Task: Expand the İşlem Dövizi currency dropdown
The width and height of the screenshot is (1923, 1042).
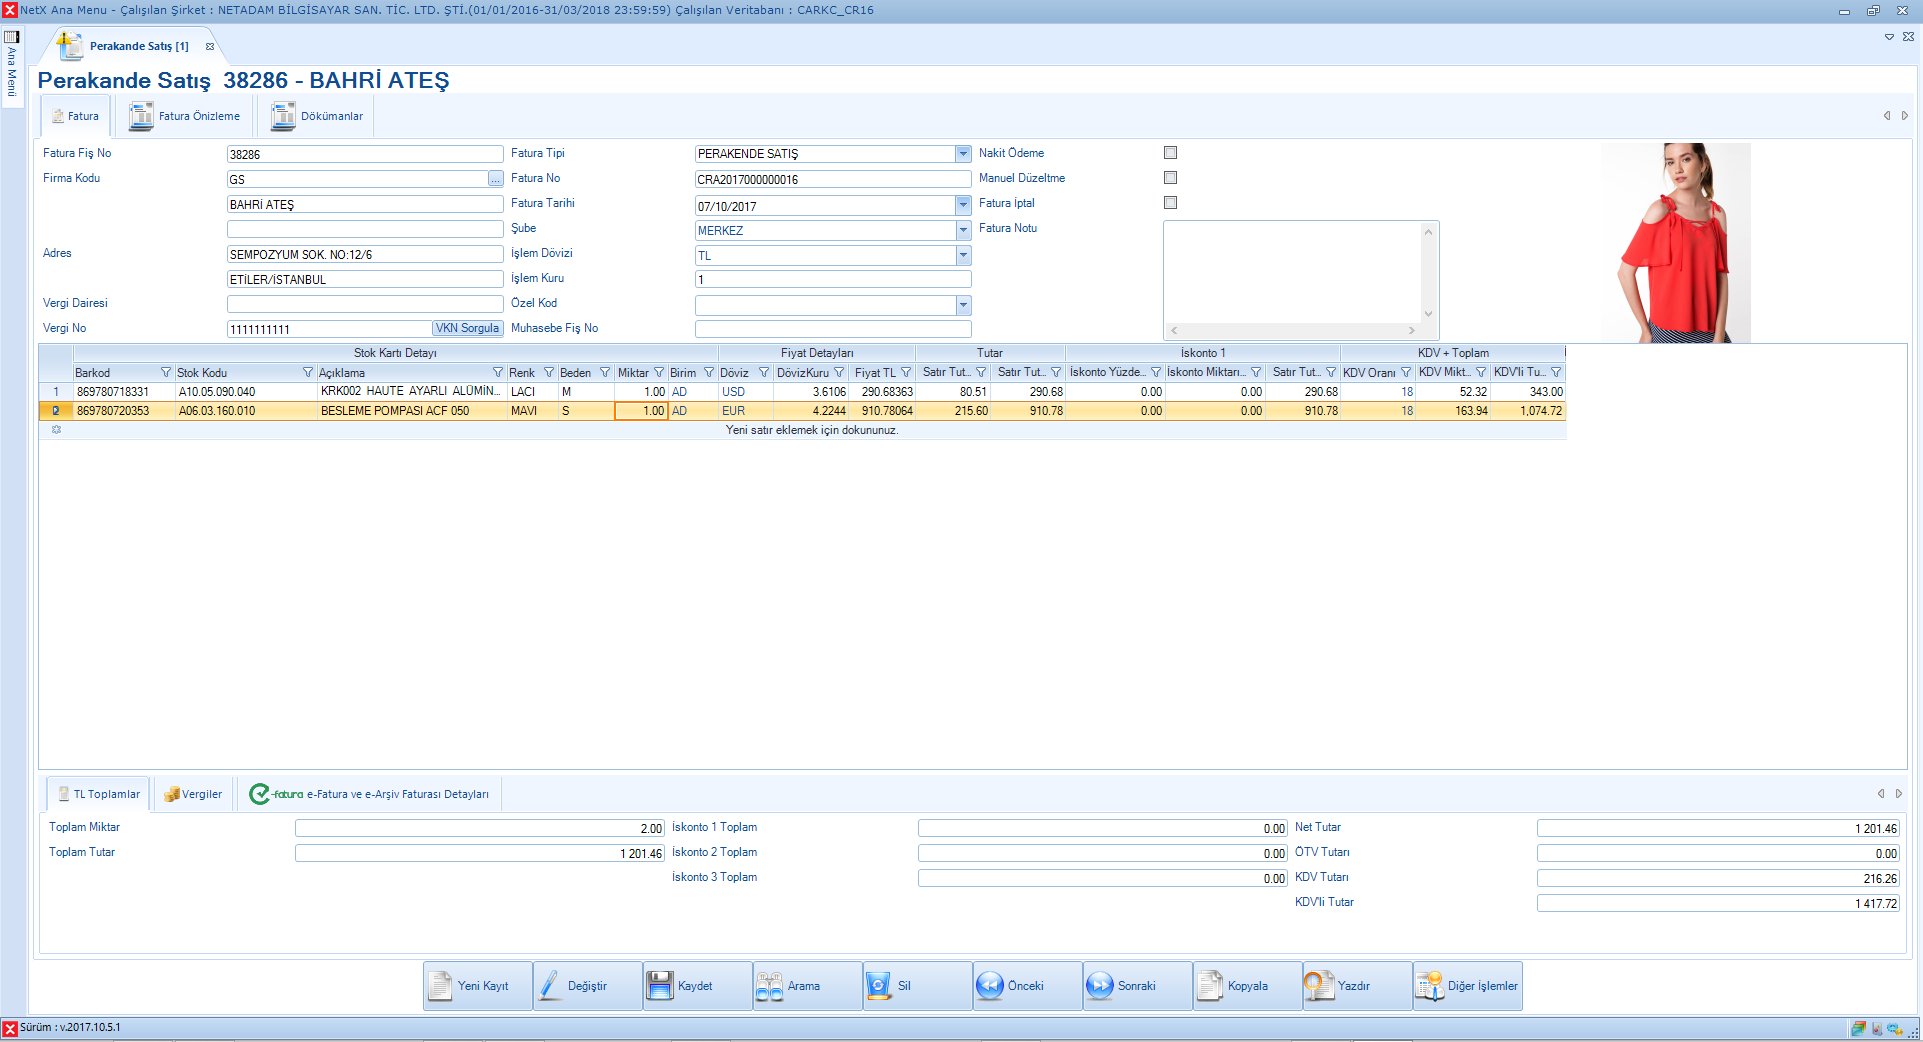Action: [963, 255]
